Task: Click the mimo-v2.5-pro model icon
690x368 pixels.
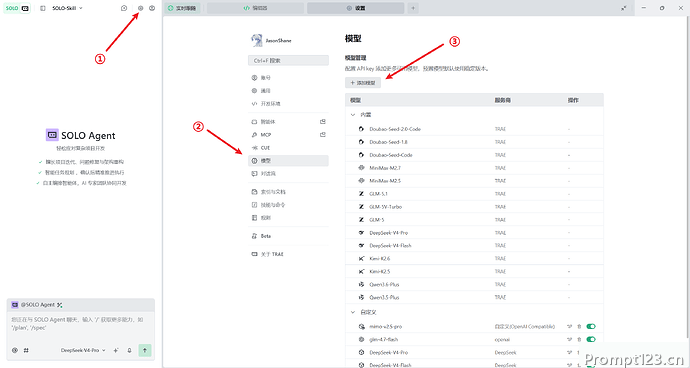Action: tap(362, 327)
